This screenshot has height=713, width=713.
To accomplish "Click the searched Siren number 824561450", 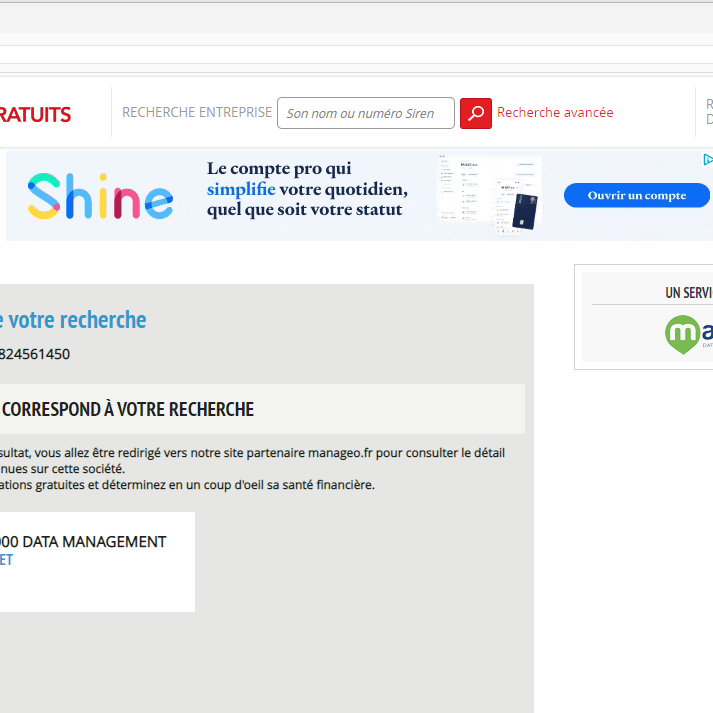I will tap(36, 354).
